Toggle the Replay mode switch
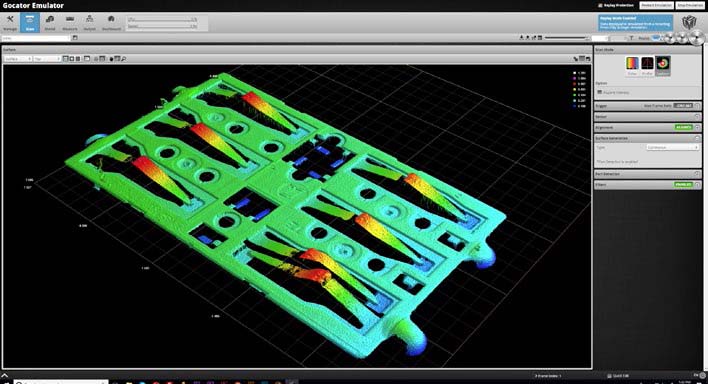The height and width of the screenshot is (384, 708). (657, 38)
